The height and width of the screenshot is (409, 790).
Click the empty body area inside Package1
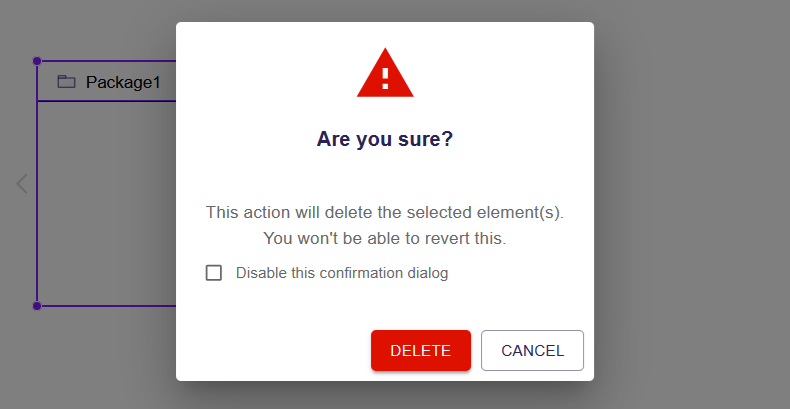106,200
